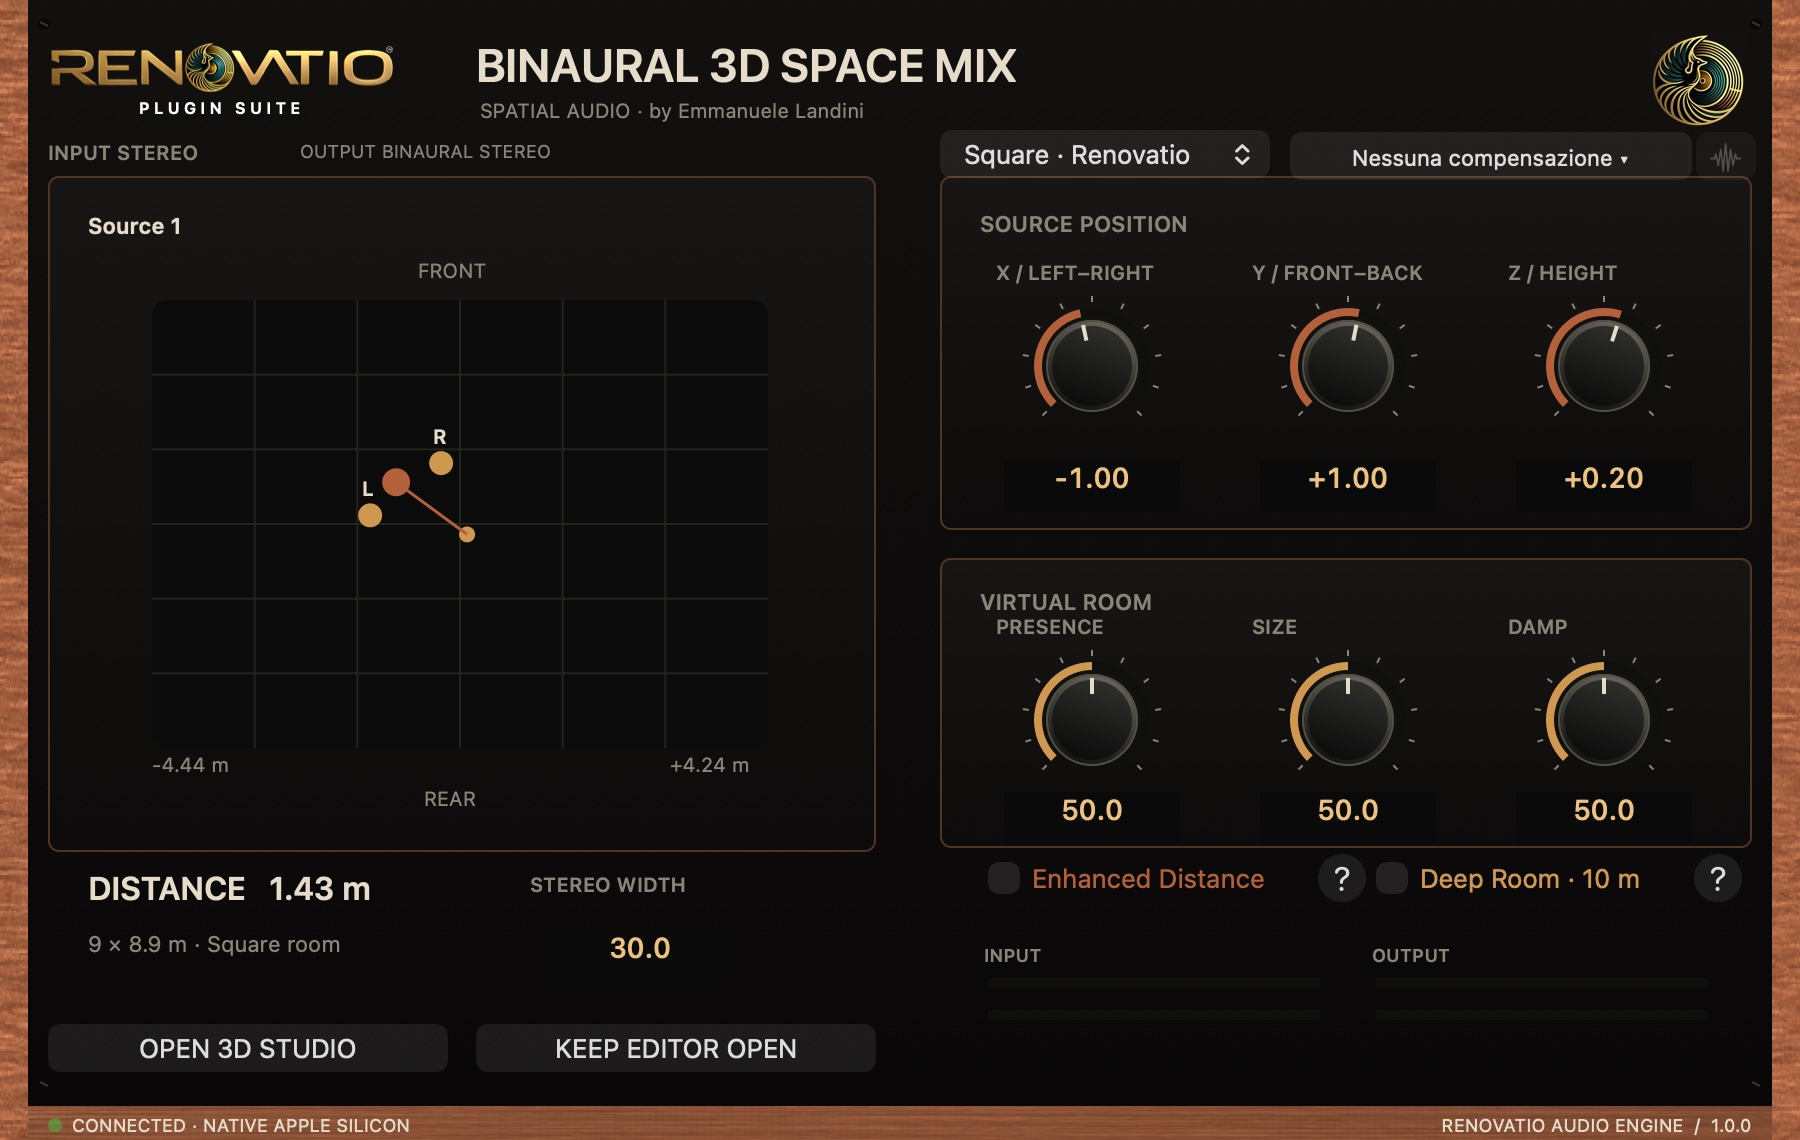The height and width of the screenshot is (1140, 1800).
Task: Enable the Enhanced Distance checkbox
Action: coord(1004,878)
